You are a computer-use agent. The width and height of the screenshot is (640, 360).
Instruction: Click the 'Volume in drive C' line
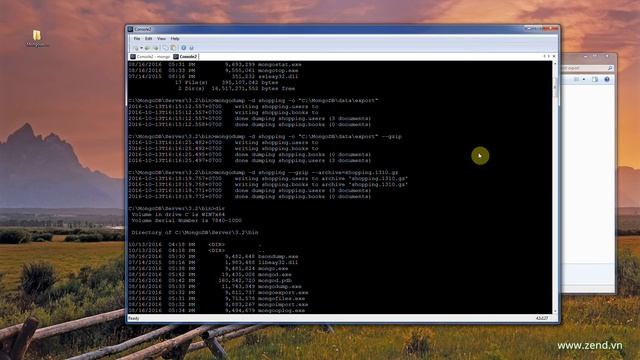click(x=178, y=214)
